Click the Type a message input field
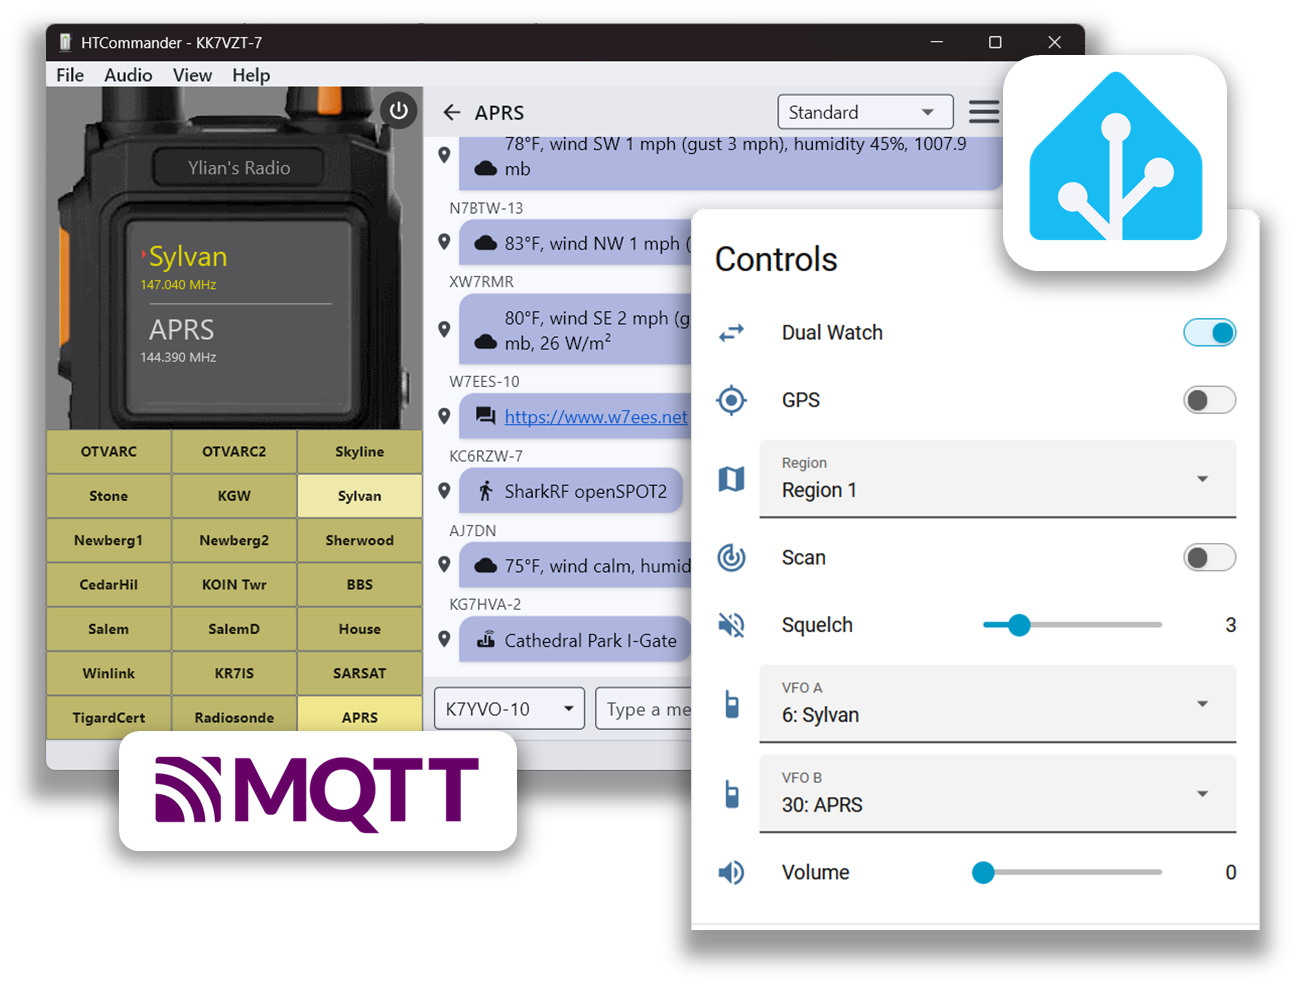This screenshot has height=988, width=1298. tap(643, 709)
